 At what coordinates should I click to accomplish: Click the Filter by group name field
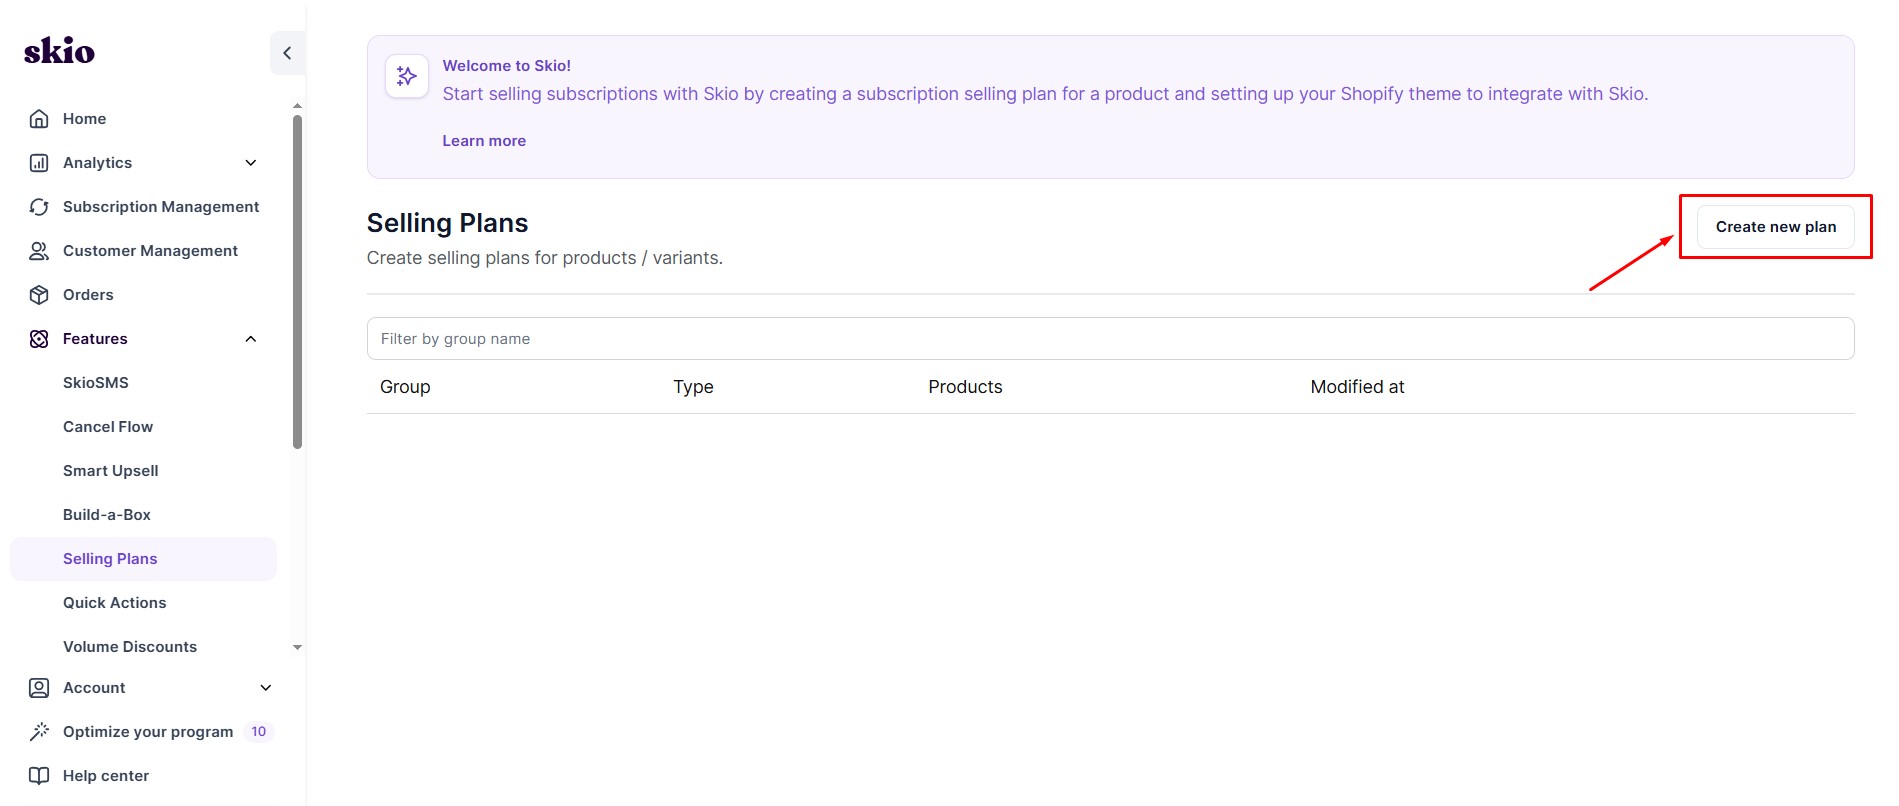(x=1110, y=339)
